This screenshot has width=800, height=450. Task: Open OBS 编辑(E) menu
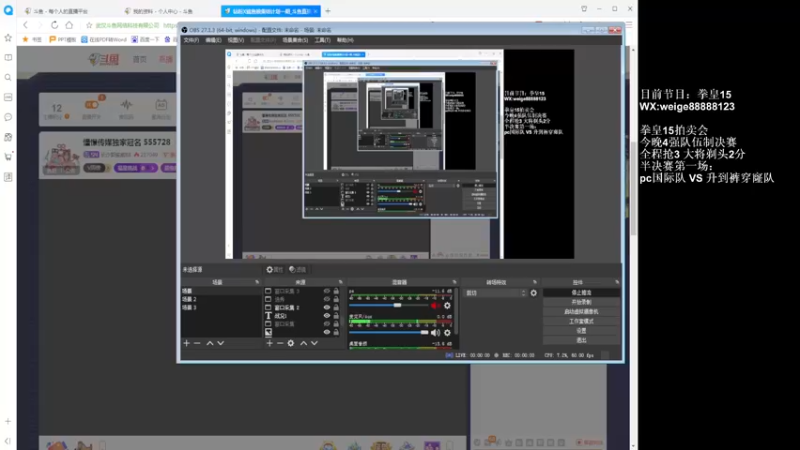[213, 40]
